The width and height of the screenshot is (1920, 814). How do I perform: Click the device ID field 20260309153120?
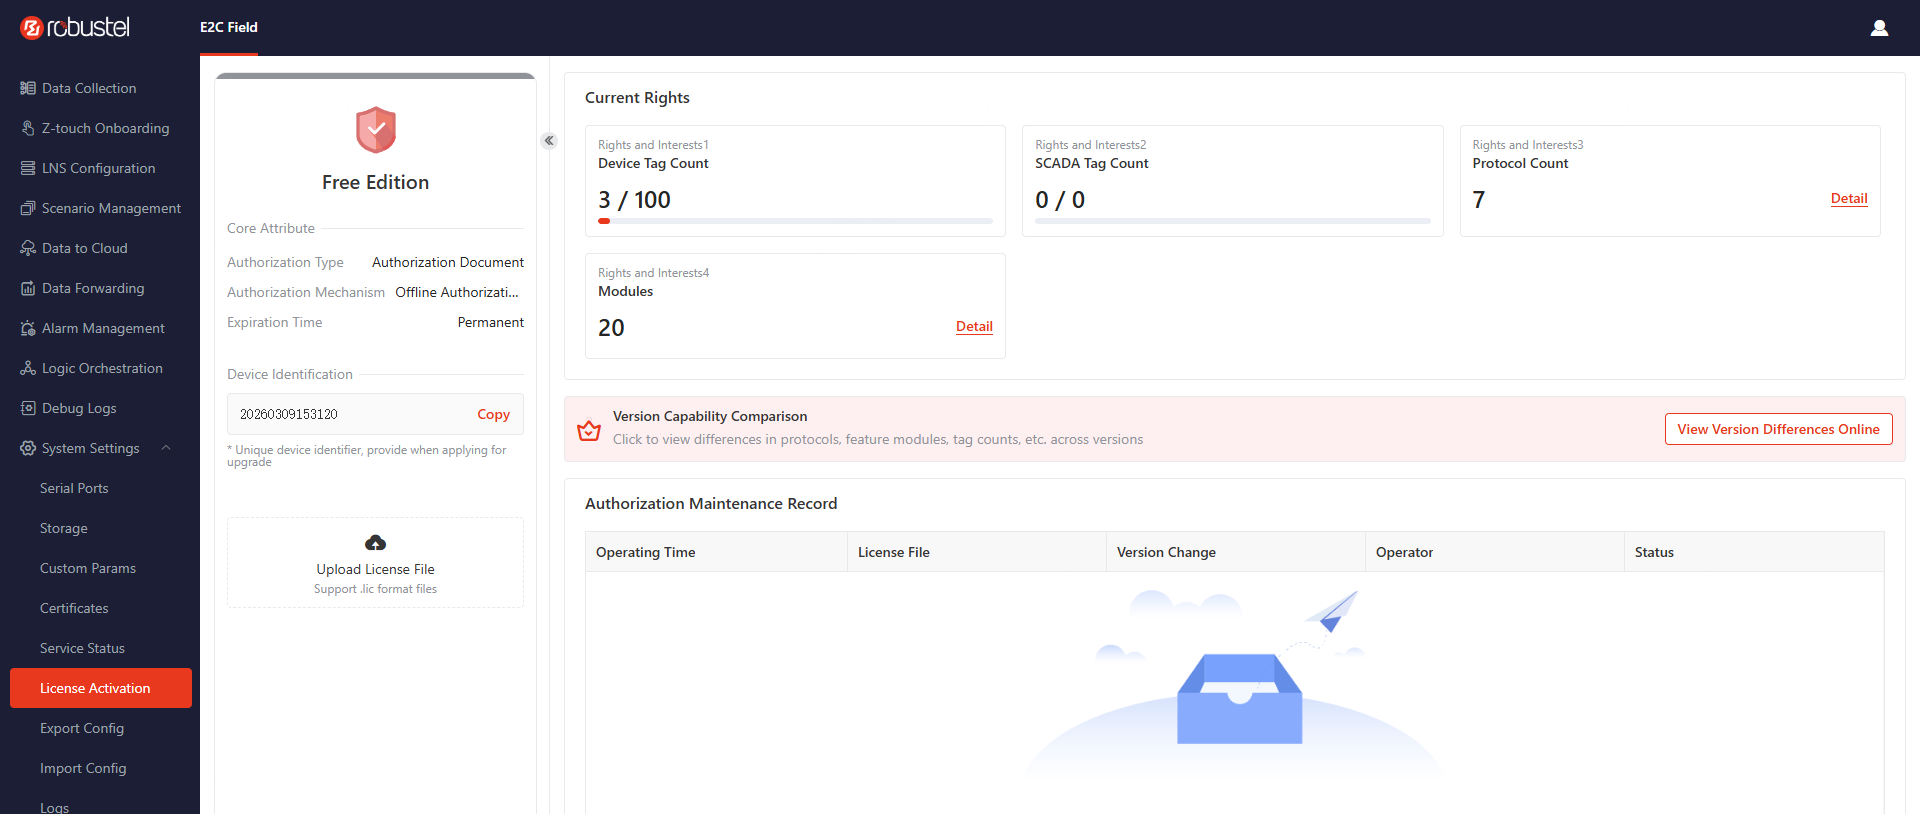click(x=375, y=414)
